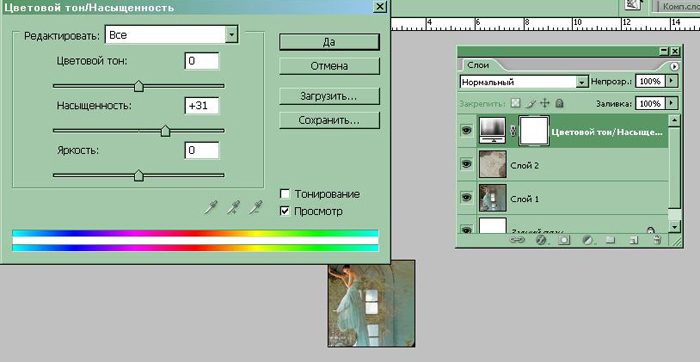Click the new adjustment layer icon

tap(588, 240)
